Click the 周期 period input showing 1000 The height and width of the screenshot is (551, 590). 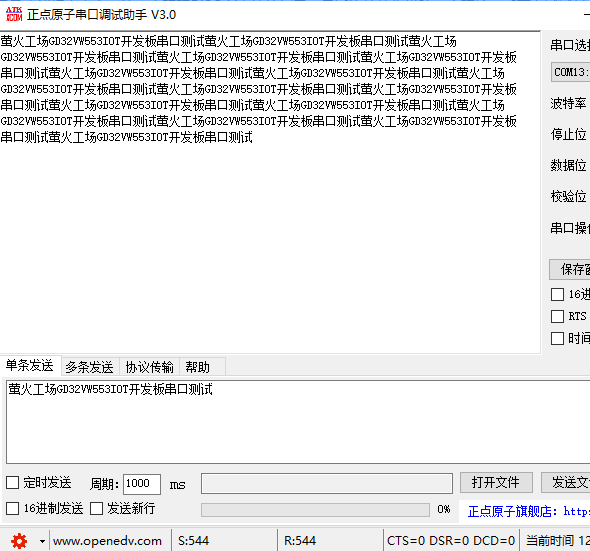click(142, 484)
